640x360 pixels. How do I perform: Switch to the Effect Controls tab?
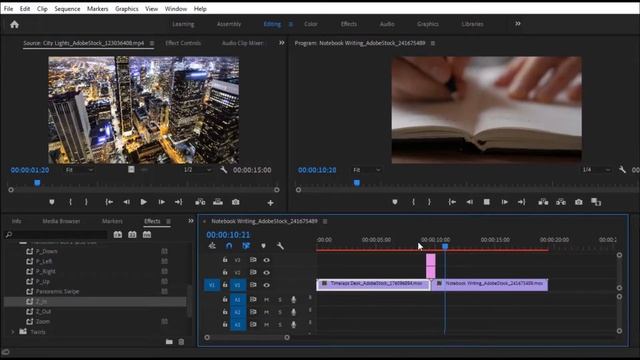[183, 43]
